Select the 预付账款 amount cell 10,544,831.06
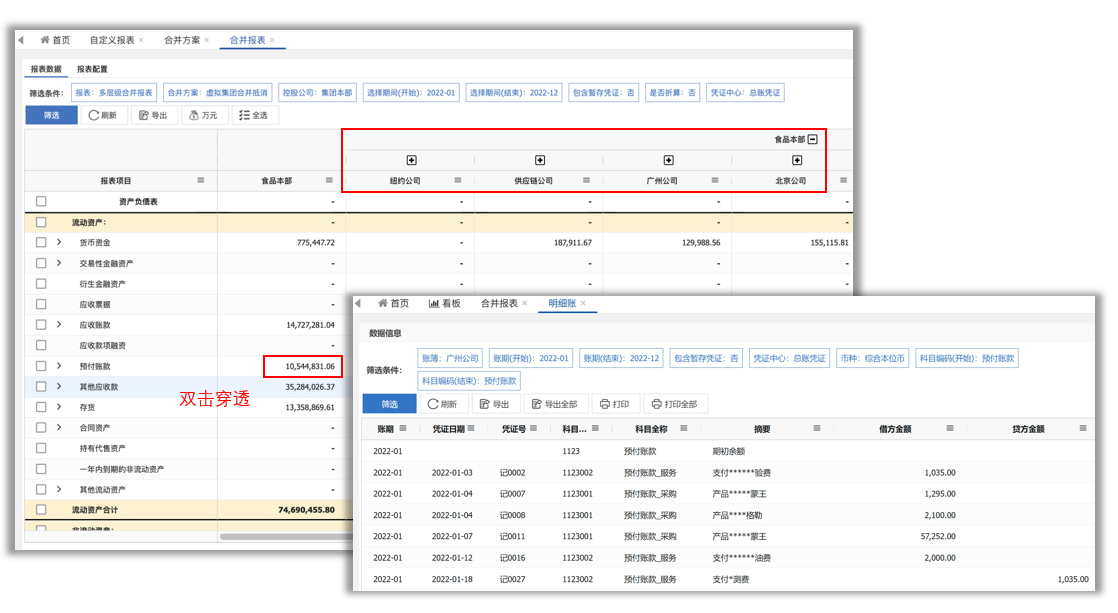The height and width of the screenshot is (613, 1118). tap(303, 366)
